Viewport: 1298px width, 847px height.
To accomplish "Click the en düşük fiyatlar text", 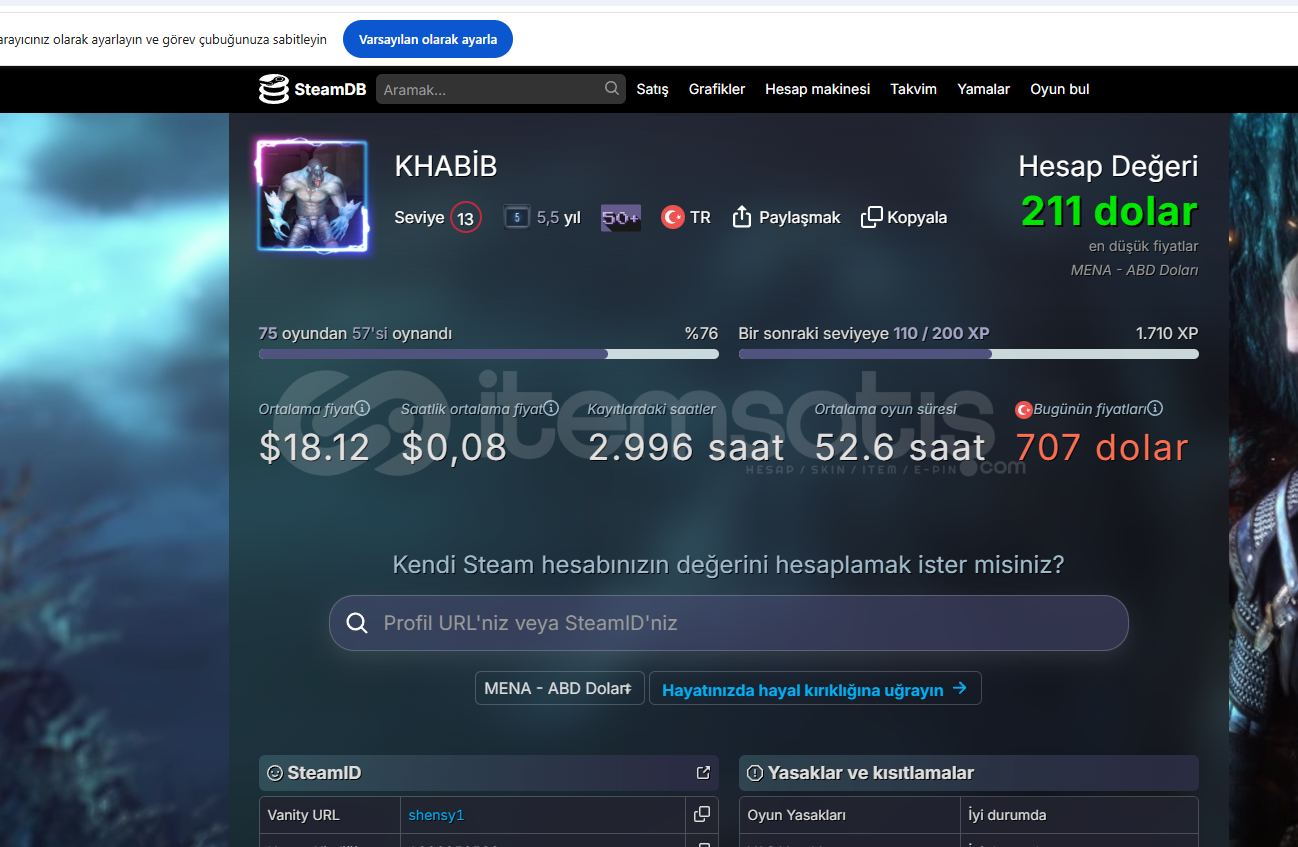I will 1143,246.
